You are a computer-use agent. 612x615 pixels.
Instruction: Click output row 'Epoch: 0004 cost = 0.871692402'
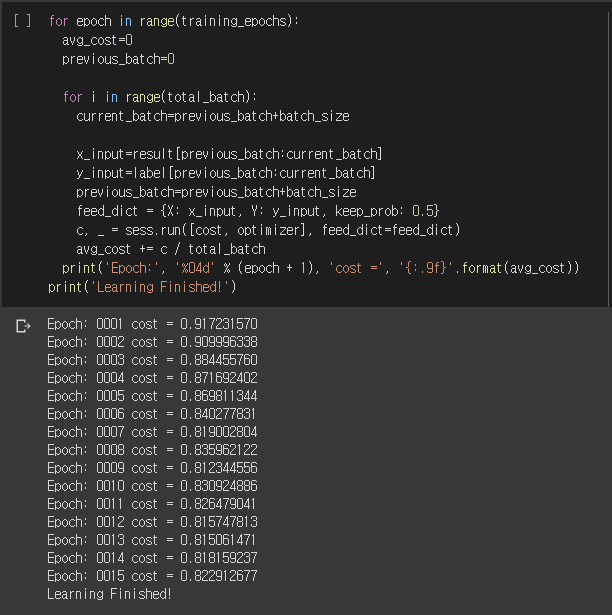pyautogui.click(x=152, y=378)
